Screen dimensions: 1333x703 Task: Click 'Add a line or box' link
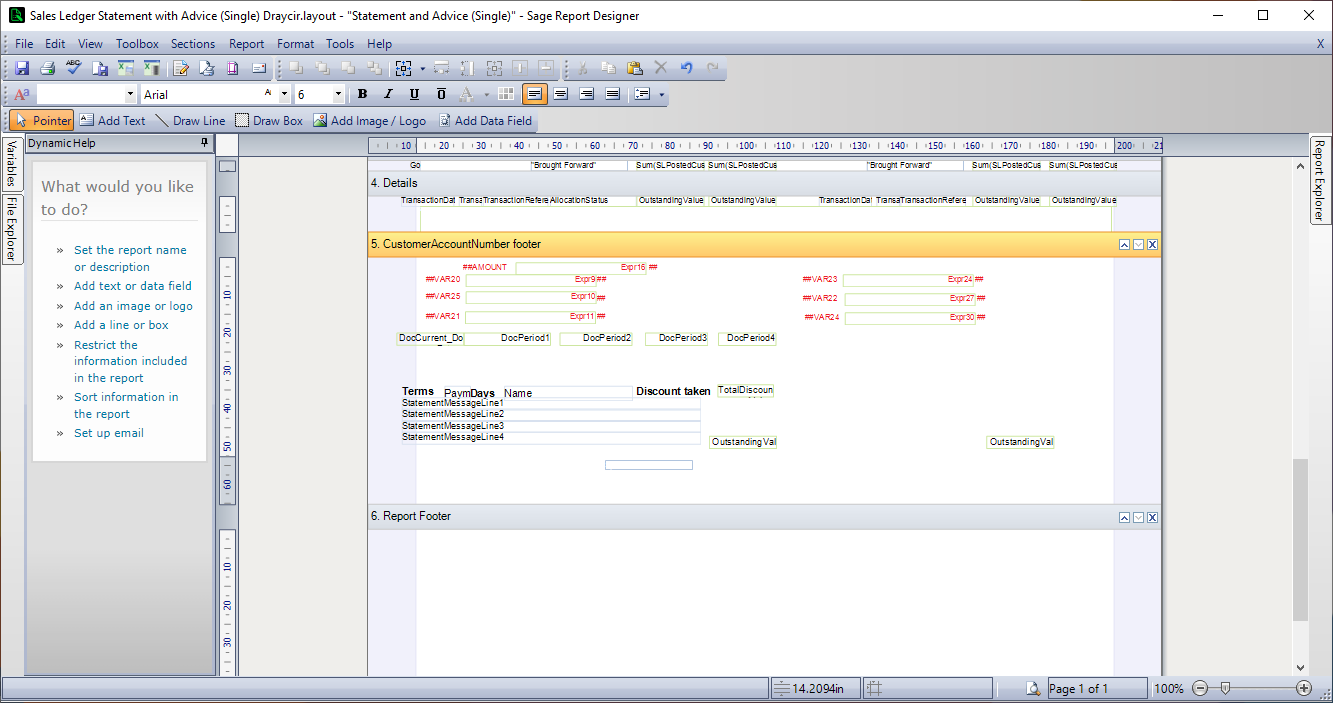coord(121,325)
